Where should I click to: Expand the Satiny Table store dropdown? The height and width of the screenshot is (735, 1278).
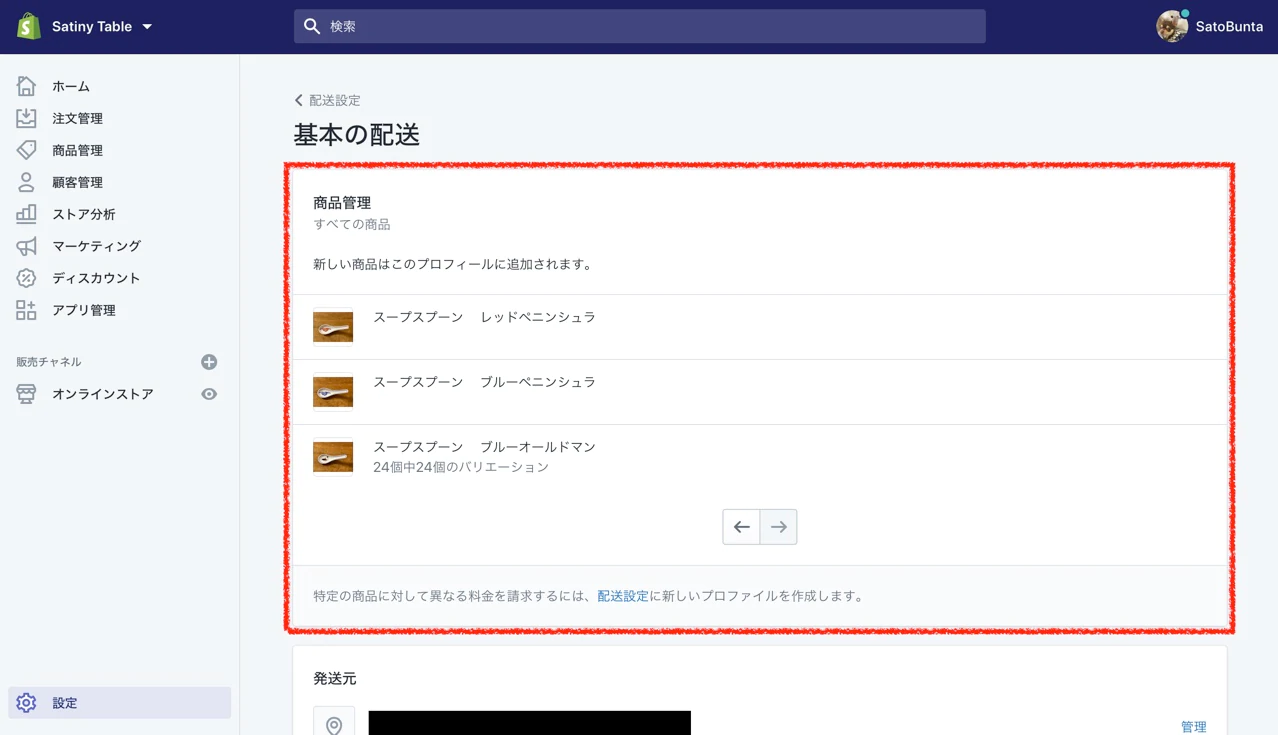point(147,27)
